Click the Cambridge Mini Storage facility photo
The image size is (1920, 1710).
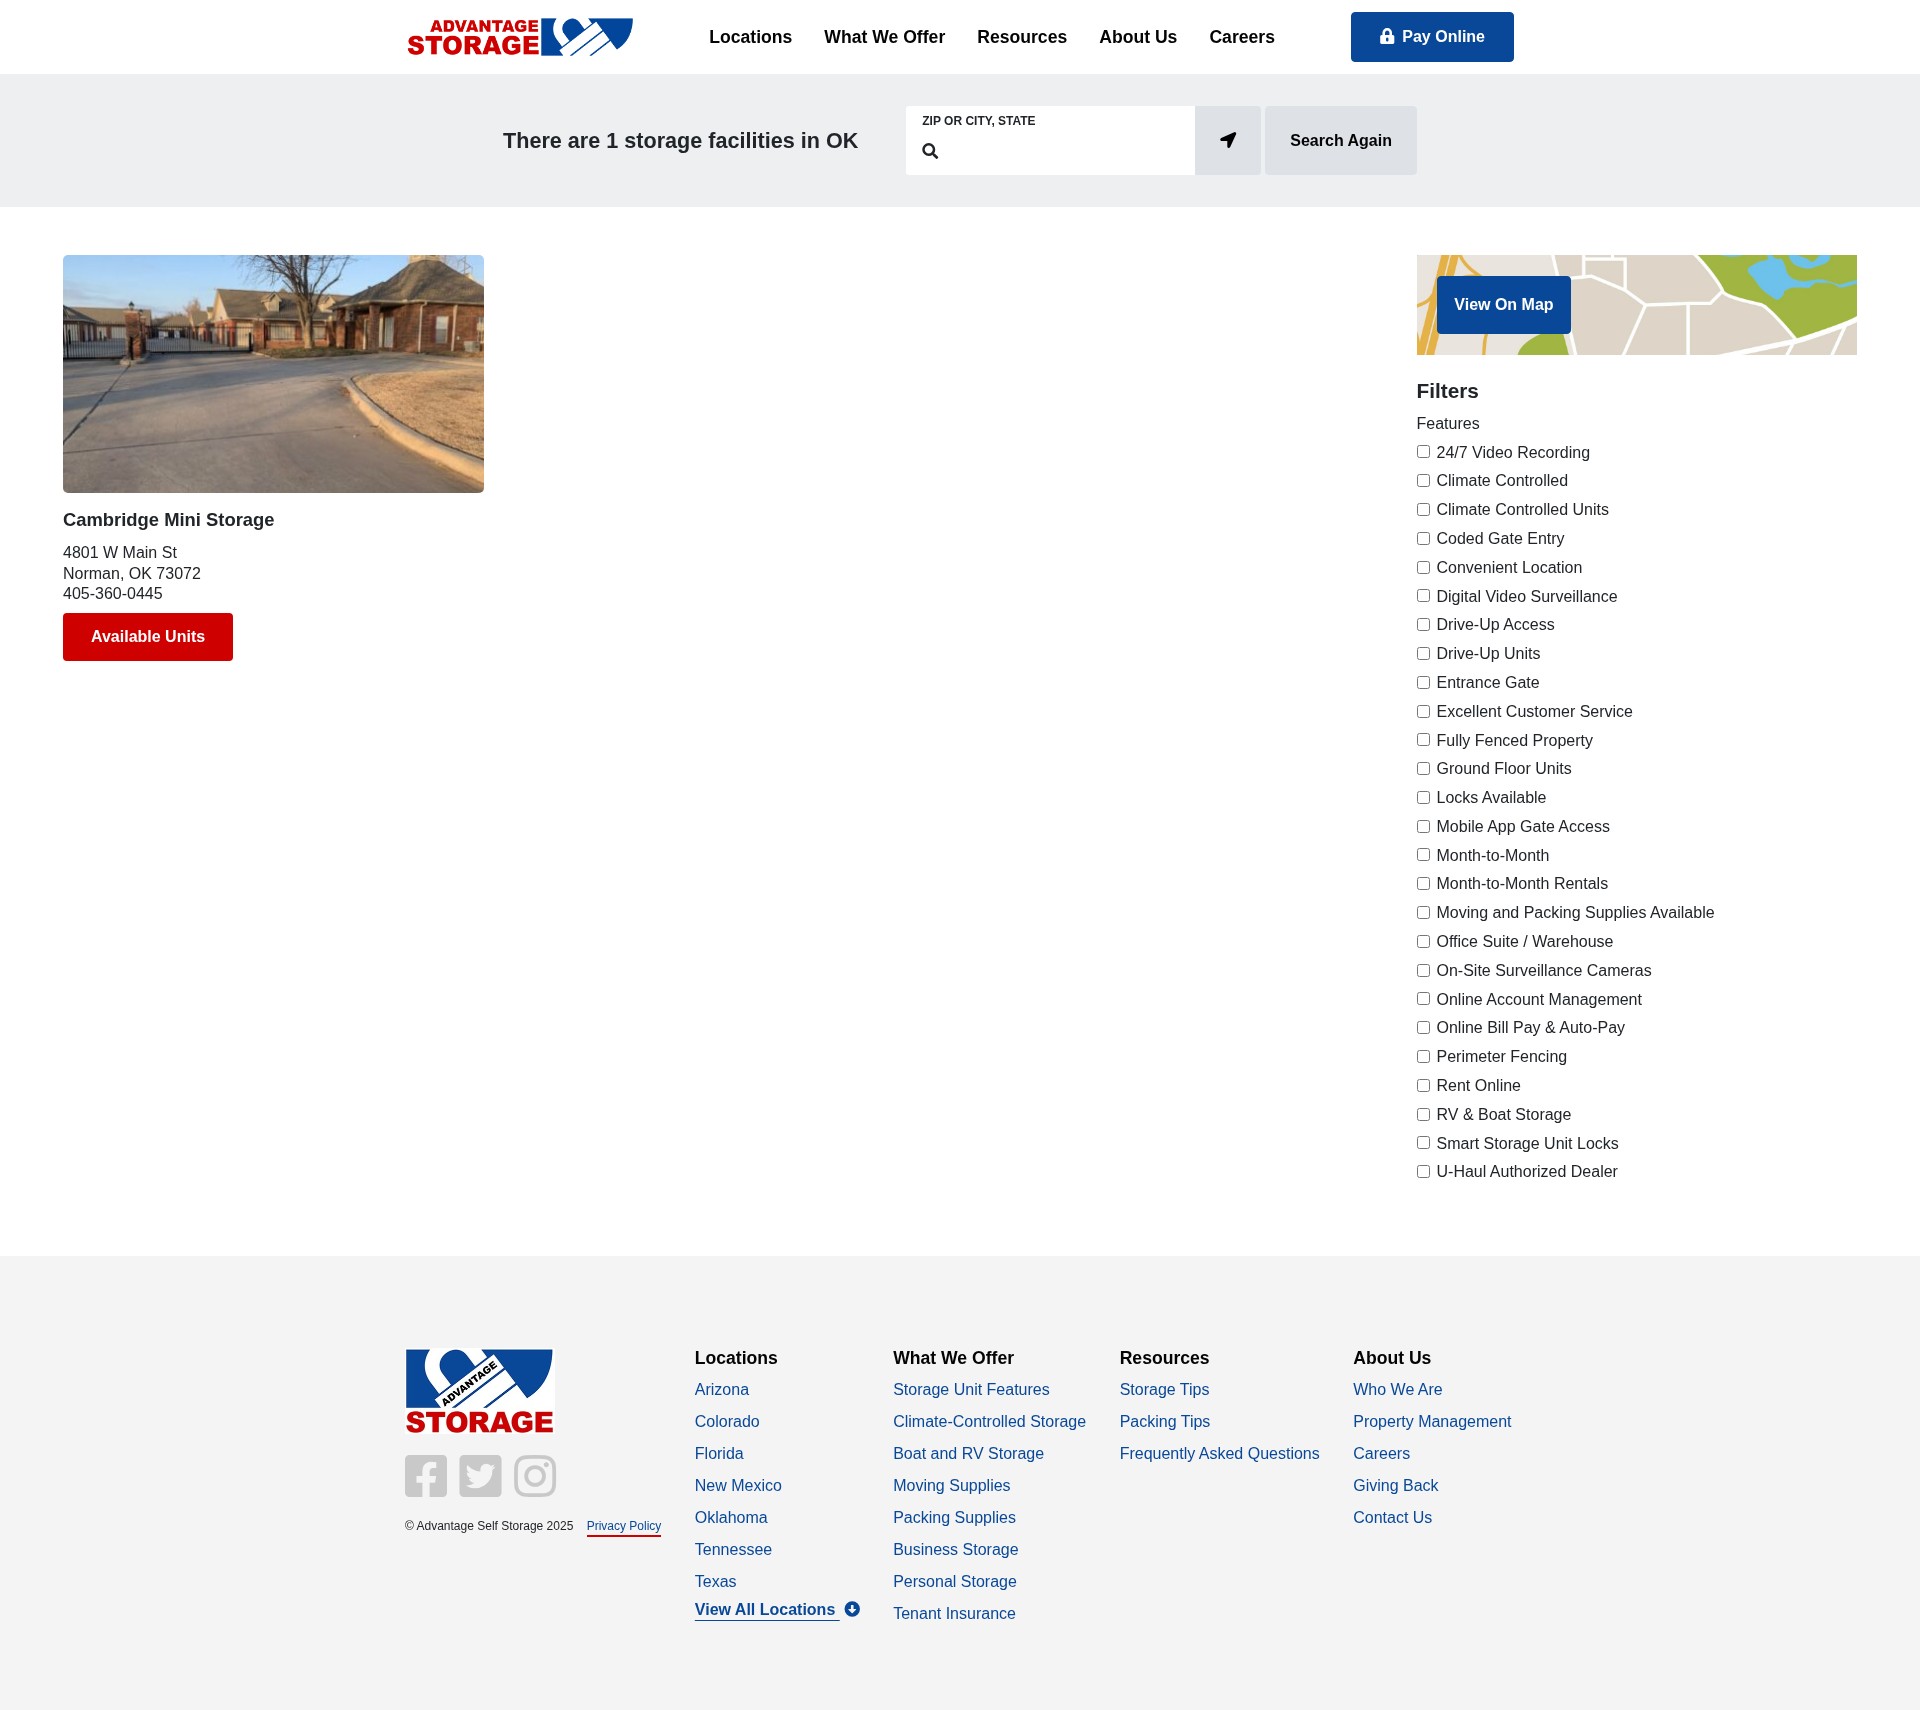273,374
